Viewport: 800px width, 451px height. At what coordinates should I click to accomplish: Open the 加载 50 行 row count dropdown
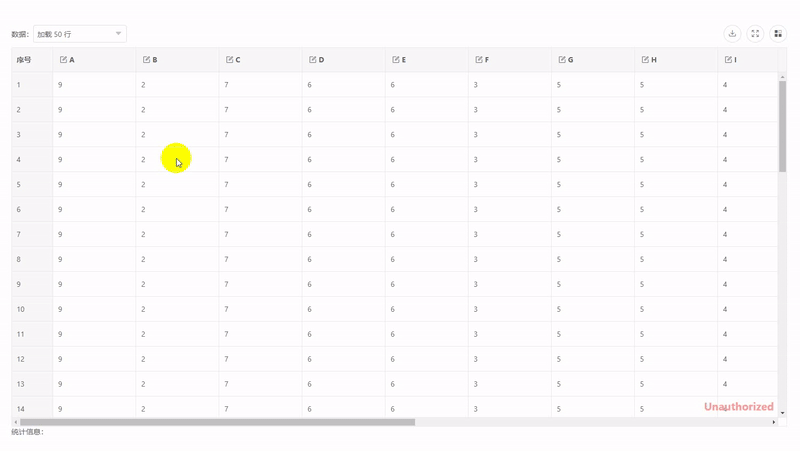coord(80,34)
